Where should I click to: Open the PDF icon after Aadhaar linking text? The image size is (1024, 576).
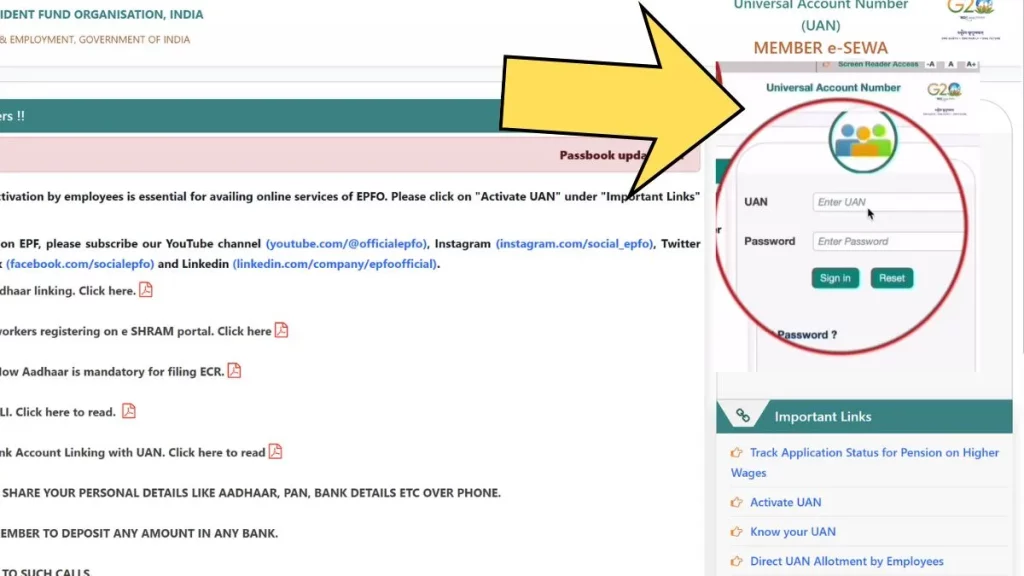[146, 290]
